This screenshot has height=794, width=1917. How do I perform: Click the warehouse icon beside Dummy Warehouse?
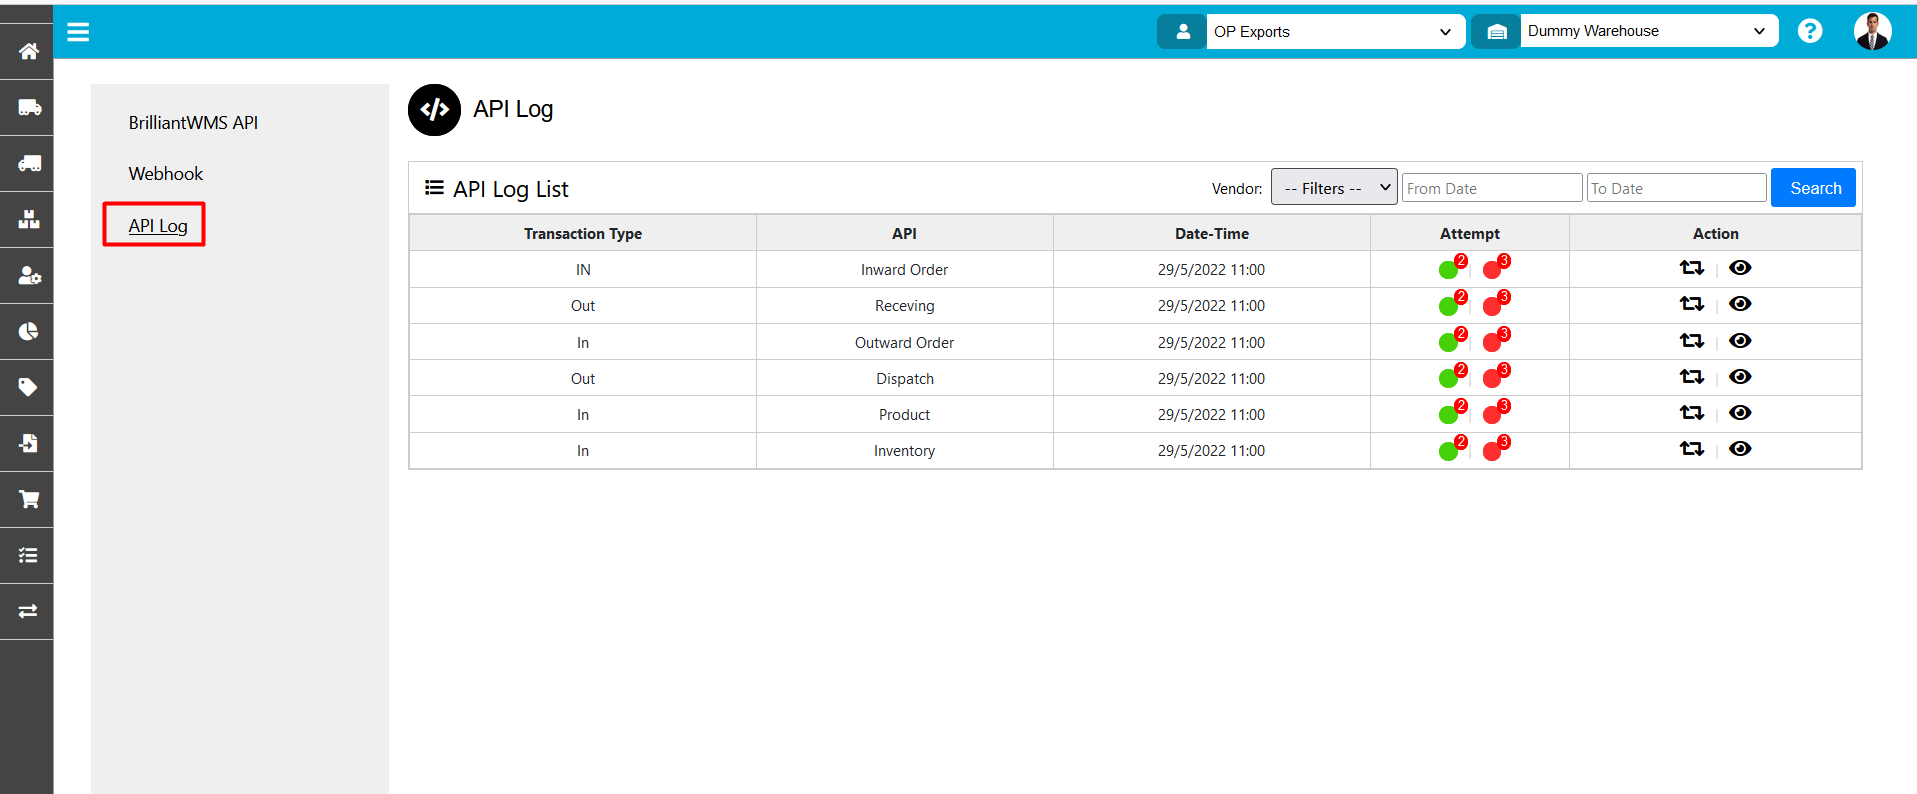[1496, 32]
